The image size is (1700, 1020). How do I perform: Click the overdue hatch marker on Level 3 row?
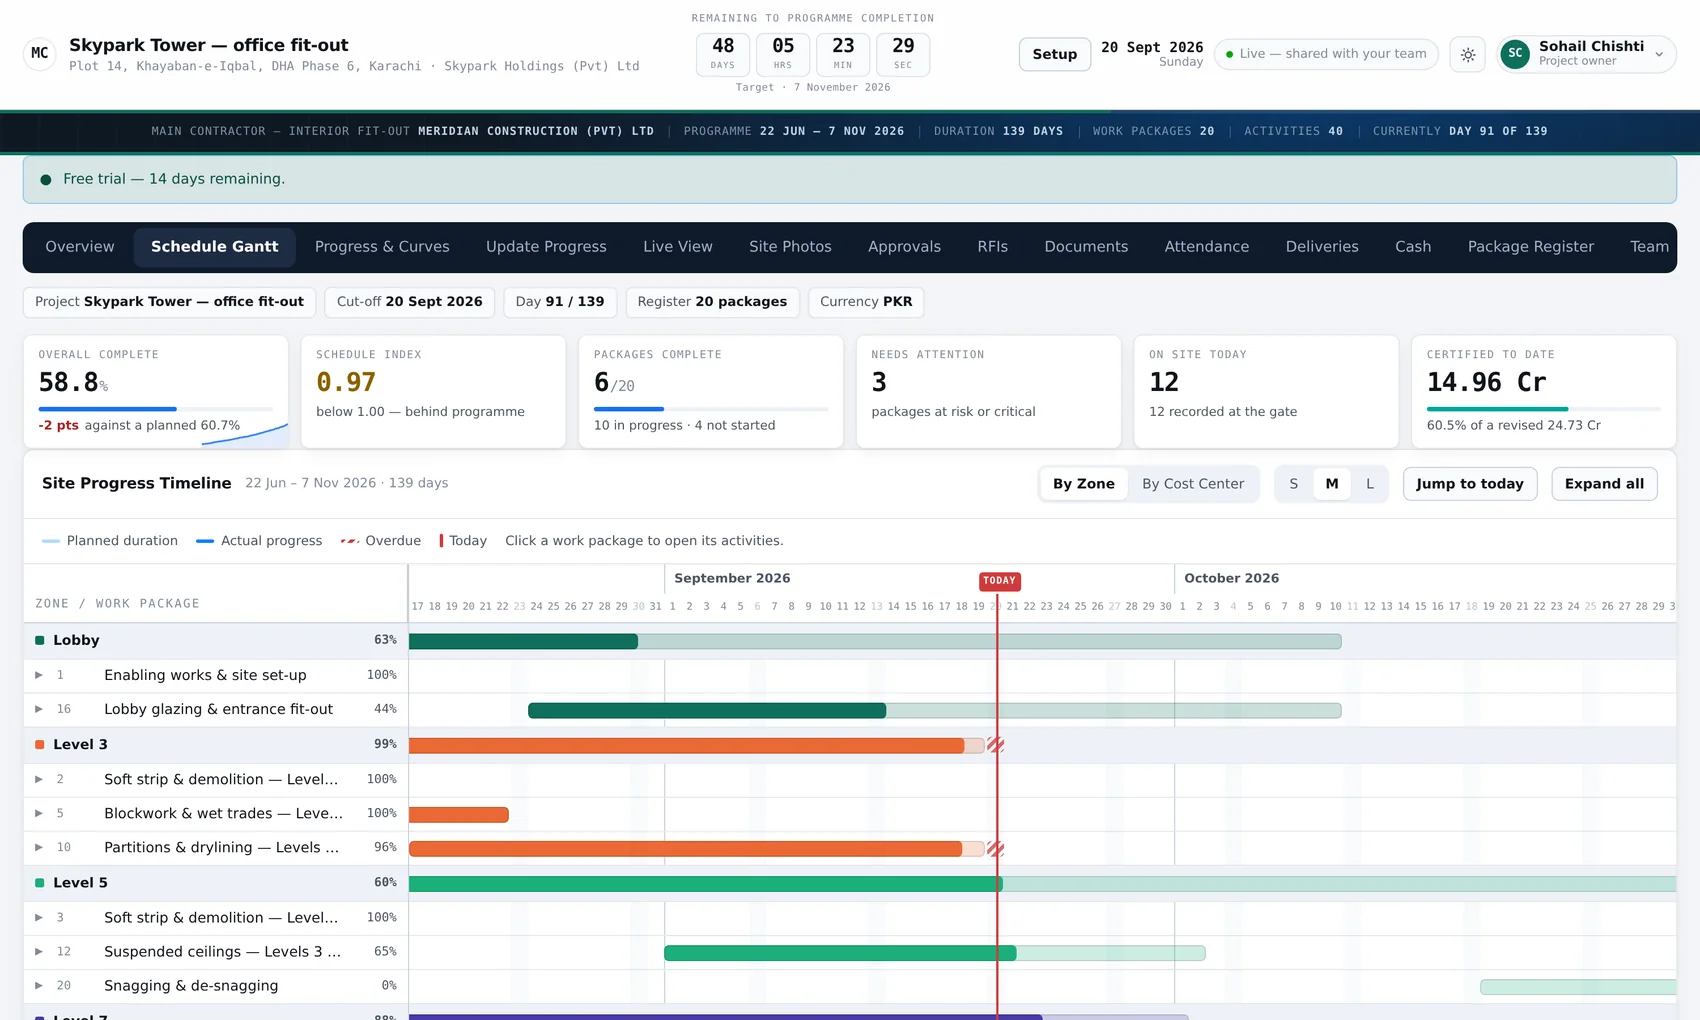pos(995,745)
